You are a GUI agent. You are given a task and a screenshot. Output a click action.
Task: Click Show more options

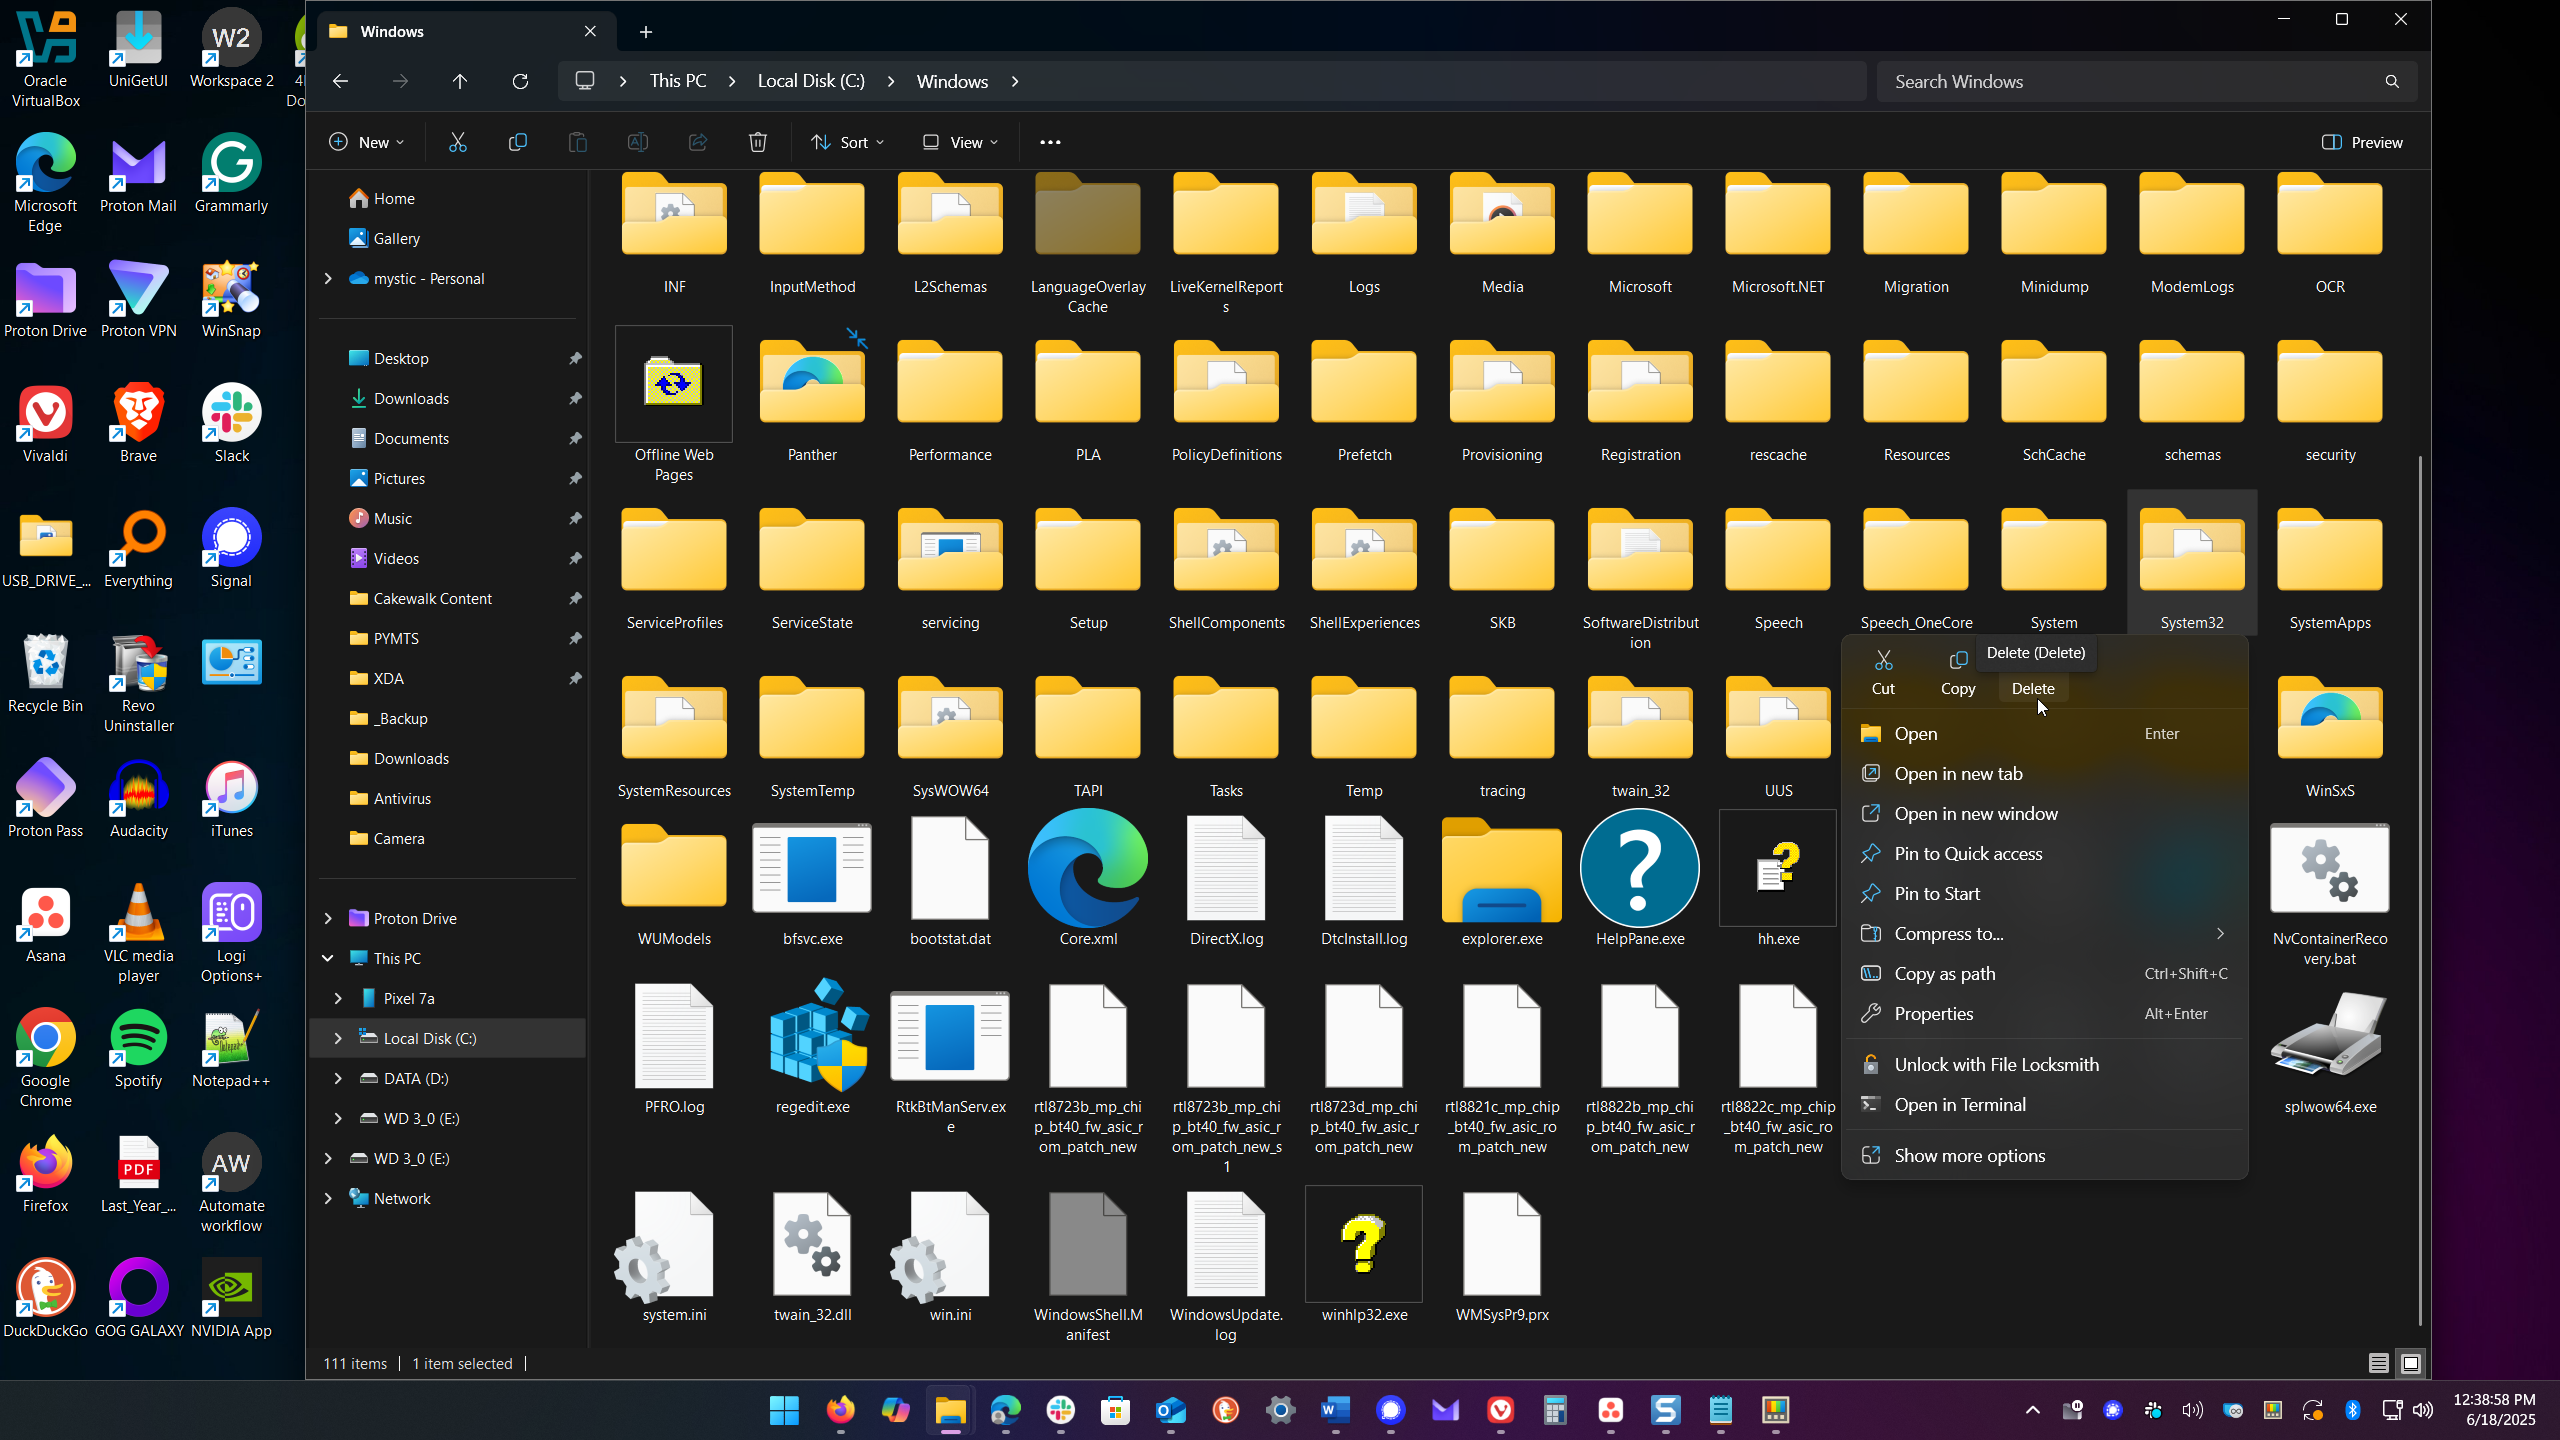(x=1970, y=1155)
